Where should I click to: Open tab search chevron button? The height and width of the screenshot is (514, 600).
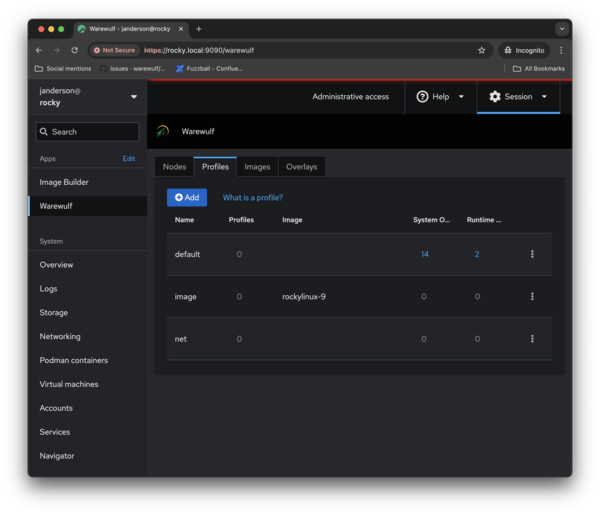pos(562,29)
